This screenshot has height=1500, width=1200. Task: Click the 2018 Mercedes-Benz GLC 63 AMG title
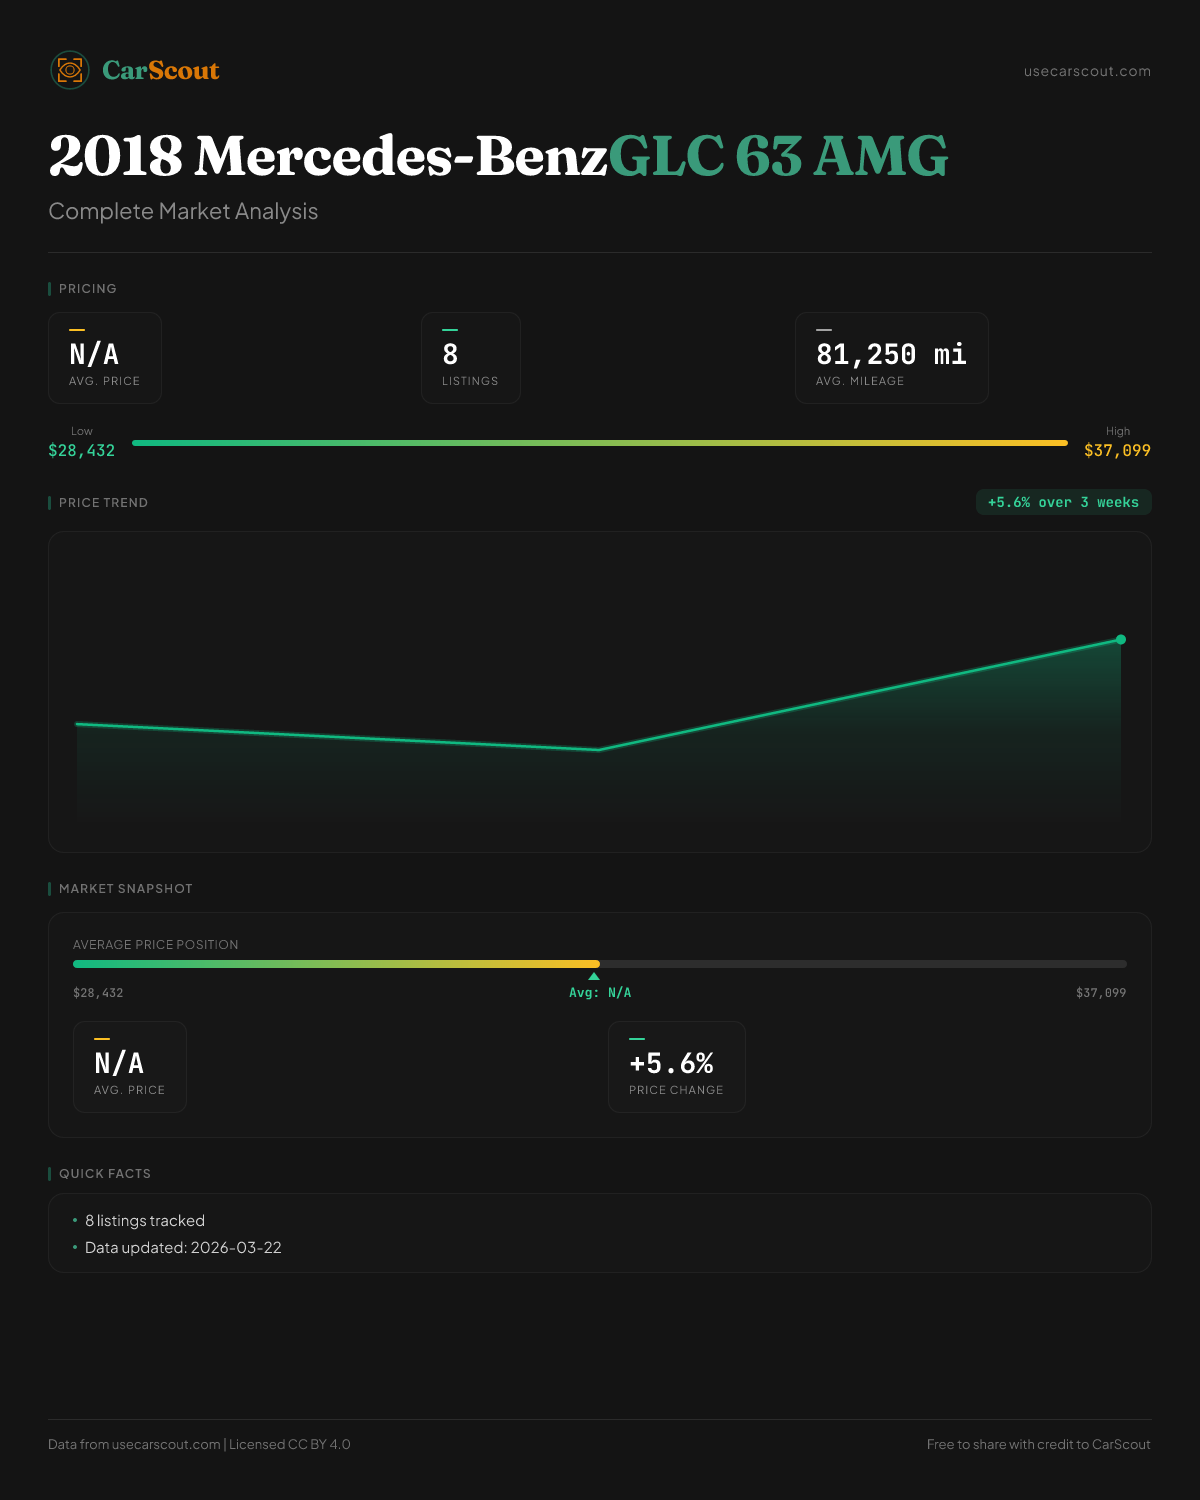click(x=498, y=156)
